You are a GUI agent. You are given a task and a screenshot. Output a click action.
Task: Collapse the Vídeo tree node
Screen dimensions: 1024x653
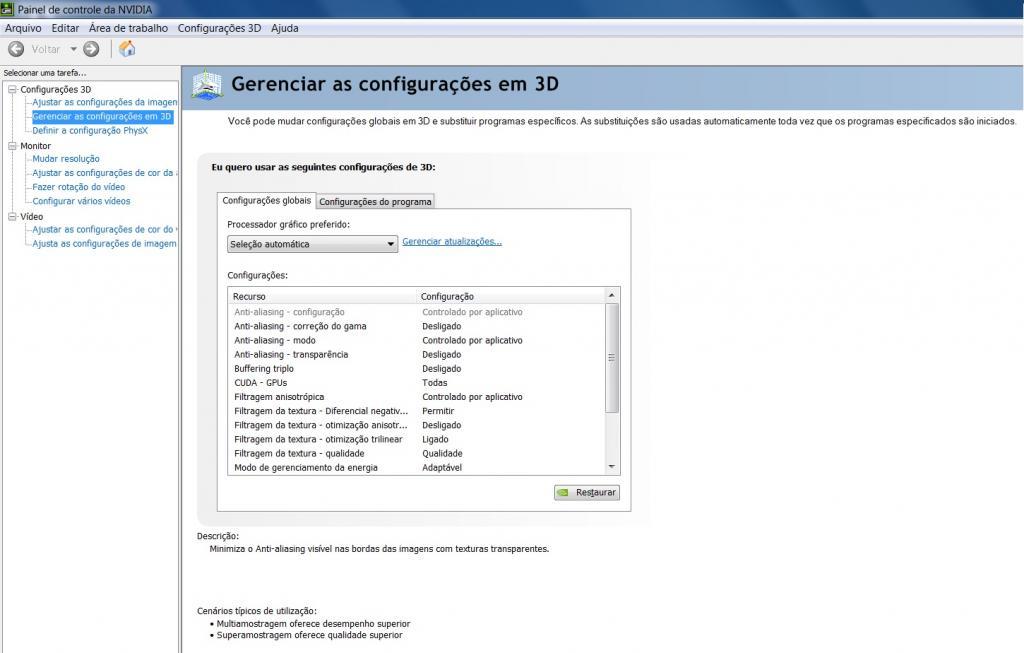pos(12,216)
